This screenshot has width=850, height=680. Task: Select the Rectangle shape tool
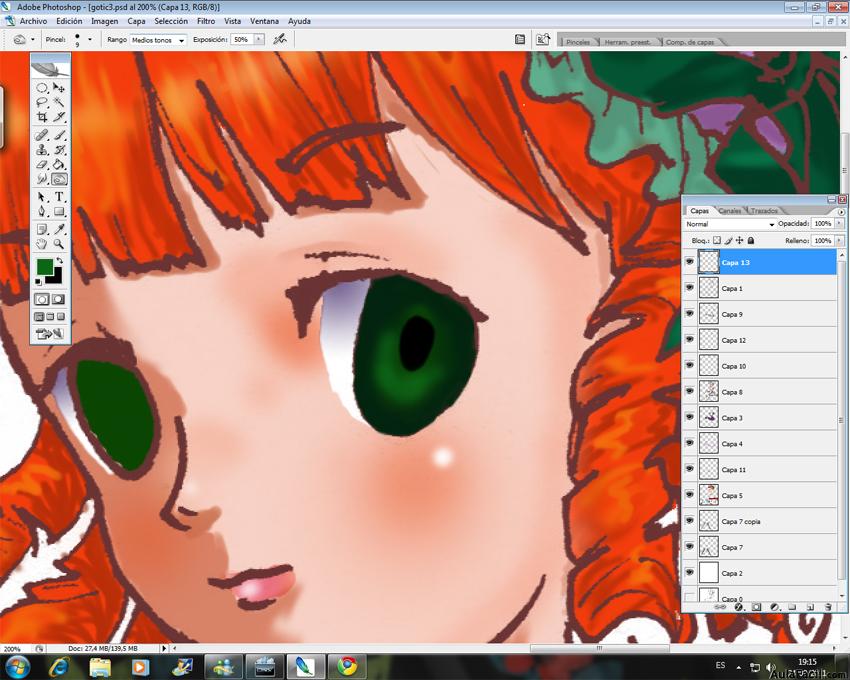click(59, 211)
